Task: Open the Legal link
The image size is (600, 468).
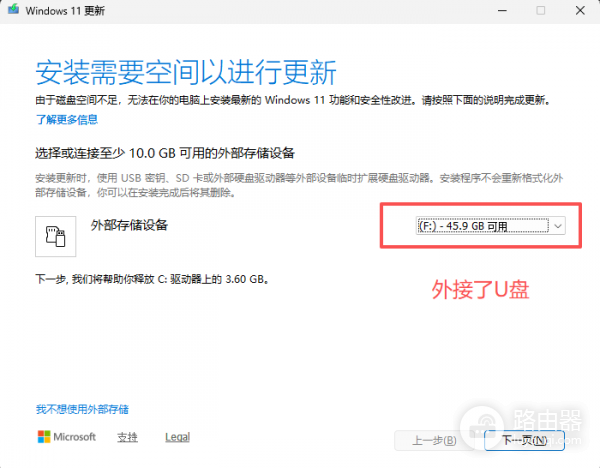Action: click(178, 437)
